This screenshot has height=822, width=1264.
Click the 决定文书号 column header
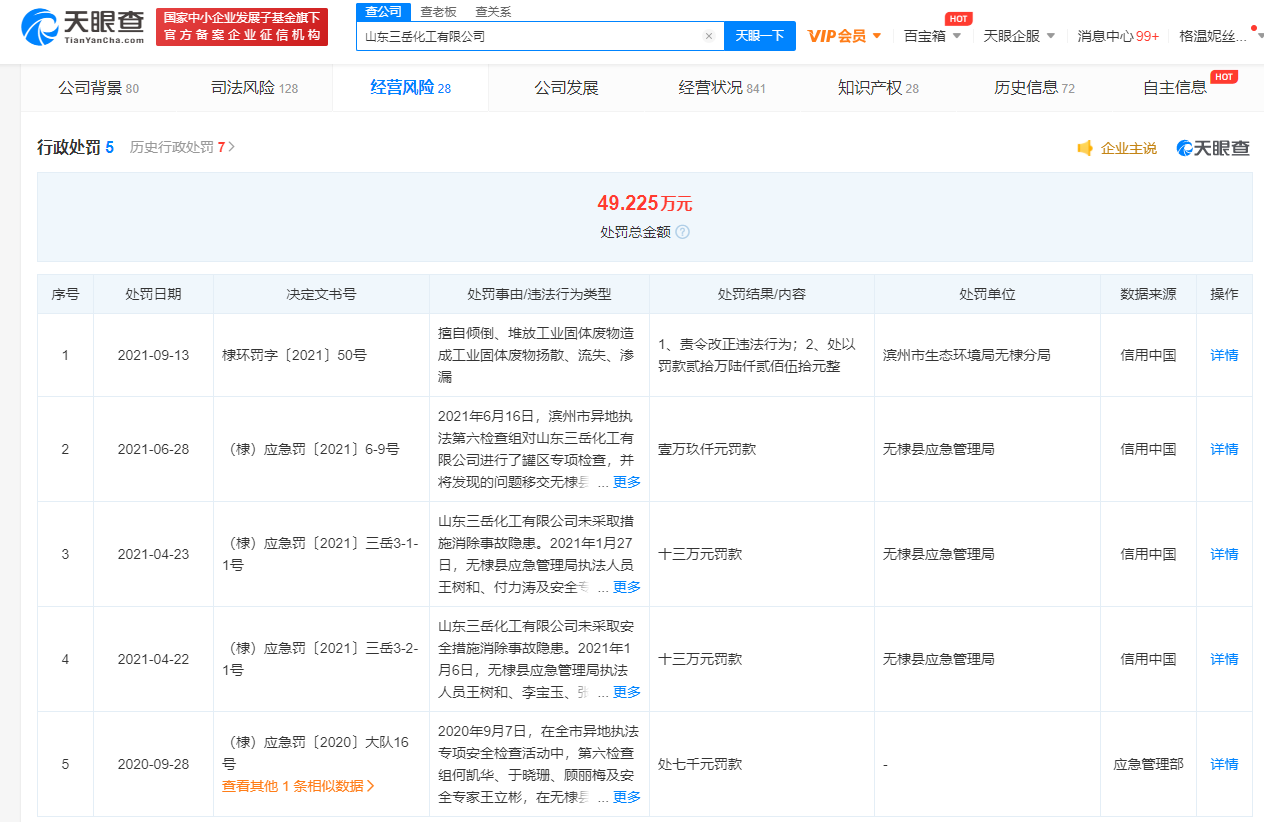click(x=321, y=294)
